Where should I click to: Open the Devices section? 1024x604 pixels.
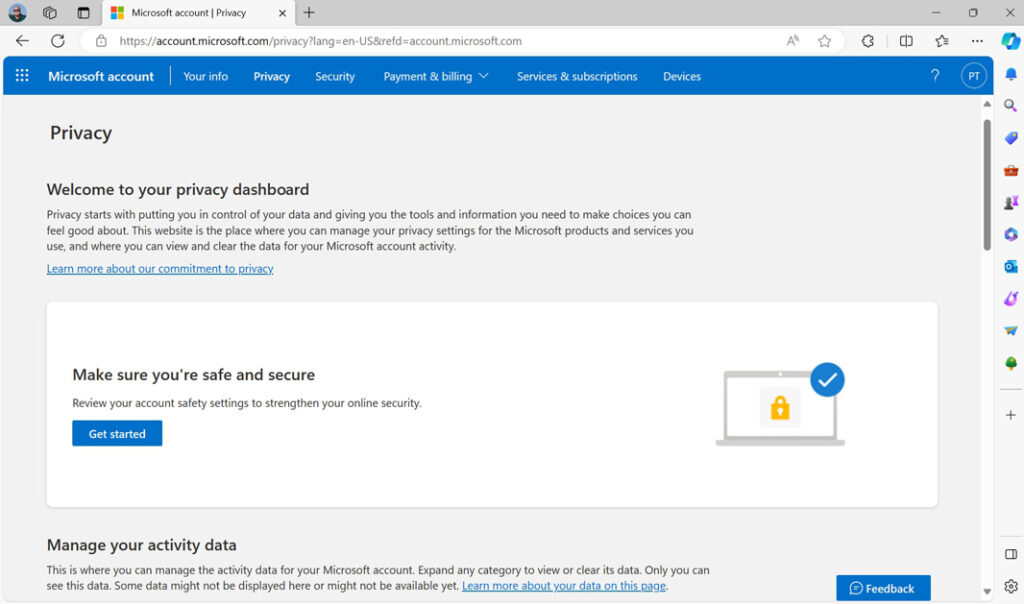681,76
